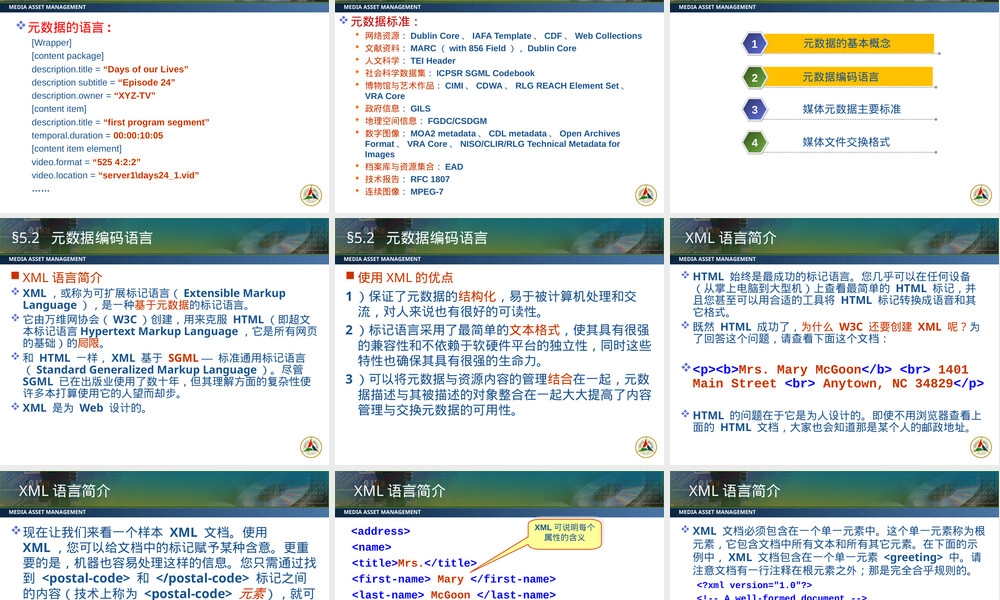The height and width of the screenshot is (600, 1000).
Task: Click the heading 元数据标准：
Action: tap(385, 22)
